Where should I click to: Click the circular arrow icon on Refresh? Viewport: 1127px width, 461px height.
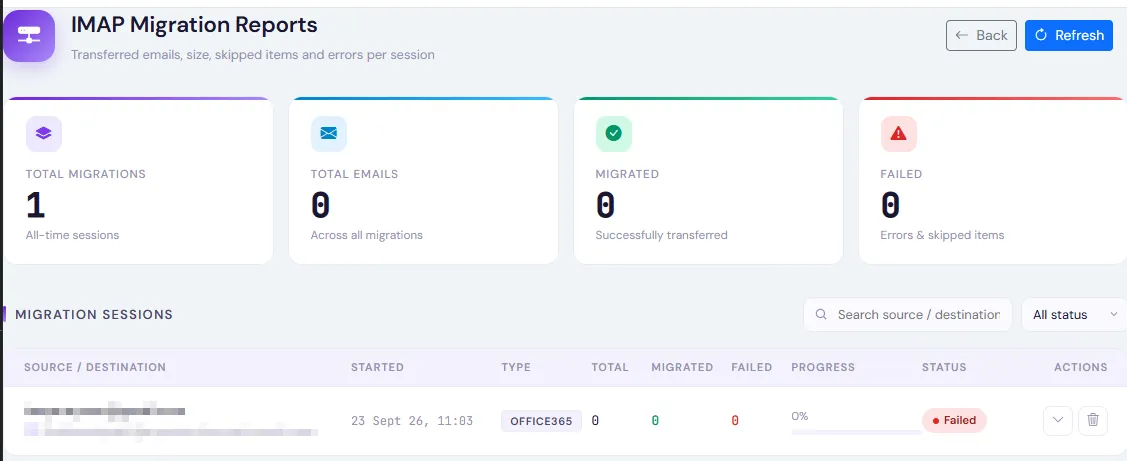click(x=1040, y=35)
